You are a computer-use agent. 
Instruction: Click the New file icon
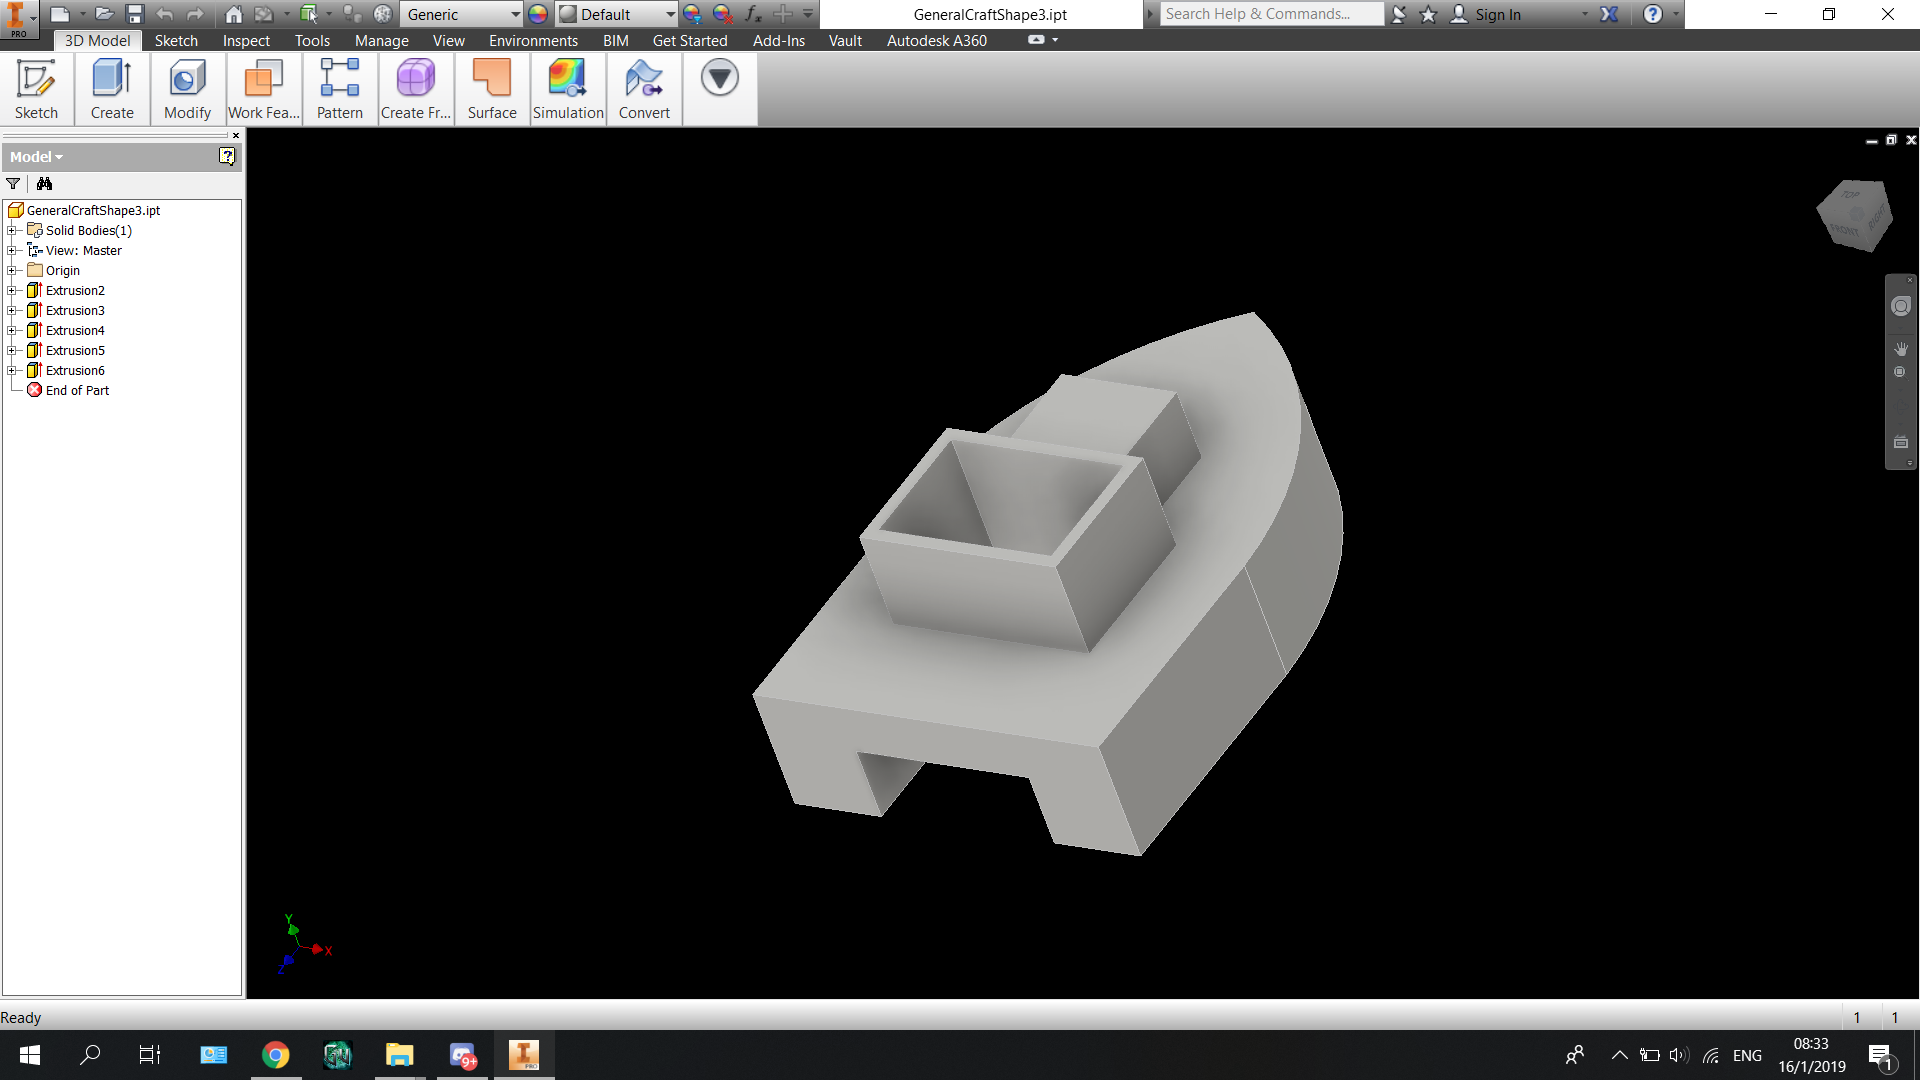pos(60,14)
